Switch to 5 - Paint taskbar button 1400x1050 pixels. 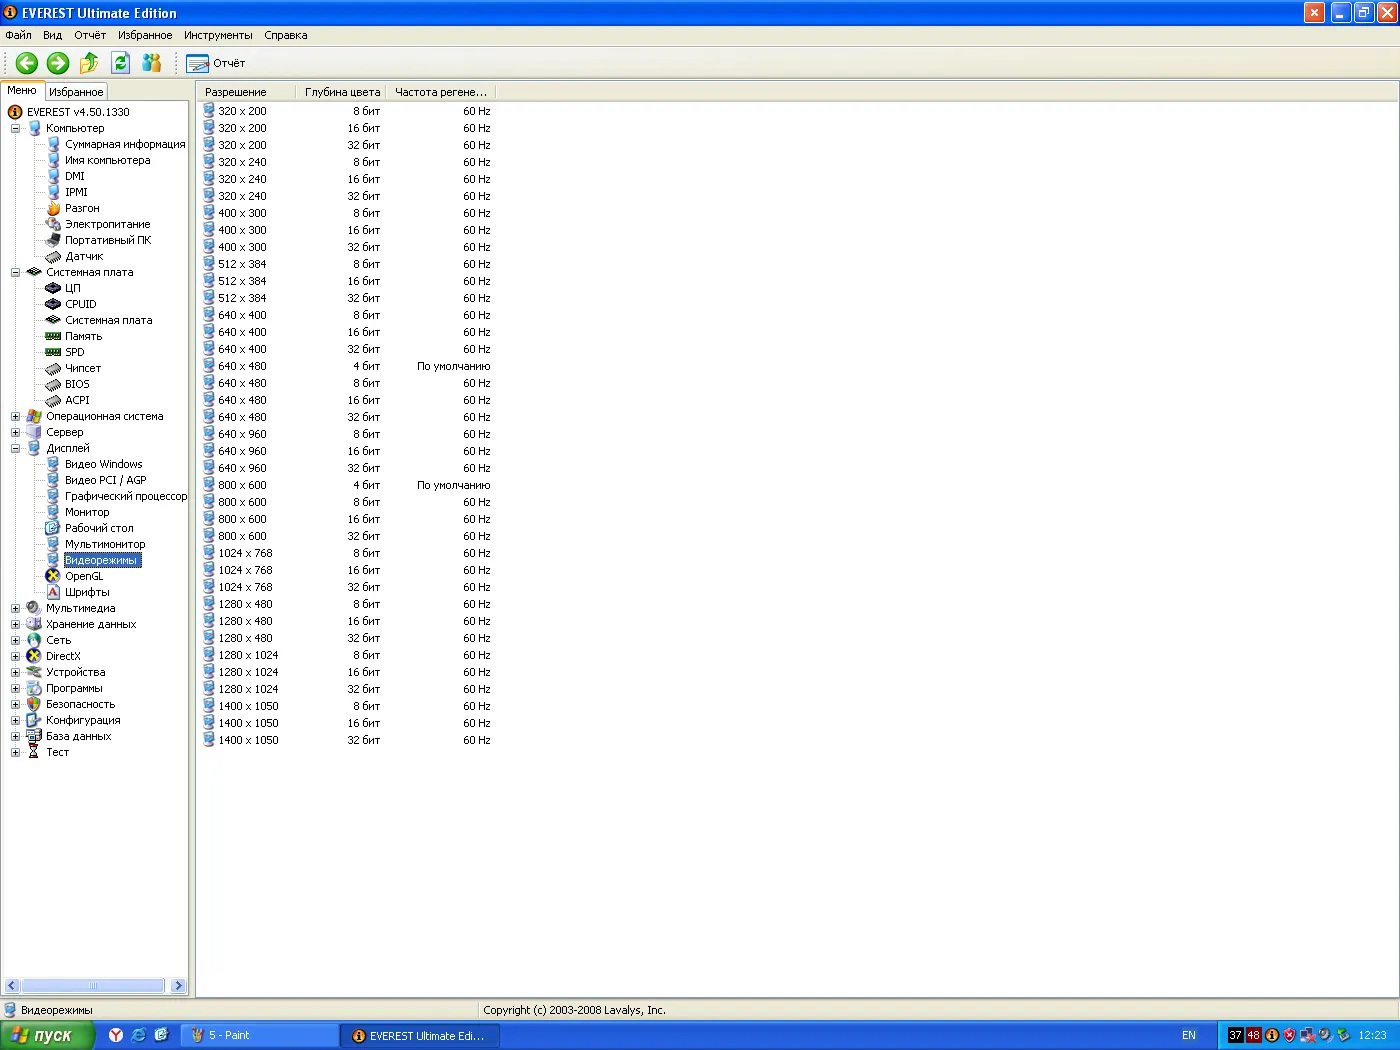pos(260,1035)
